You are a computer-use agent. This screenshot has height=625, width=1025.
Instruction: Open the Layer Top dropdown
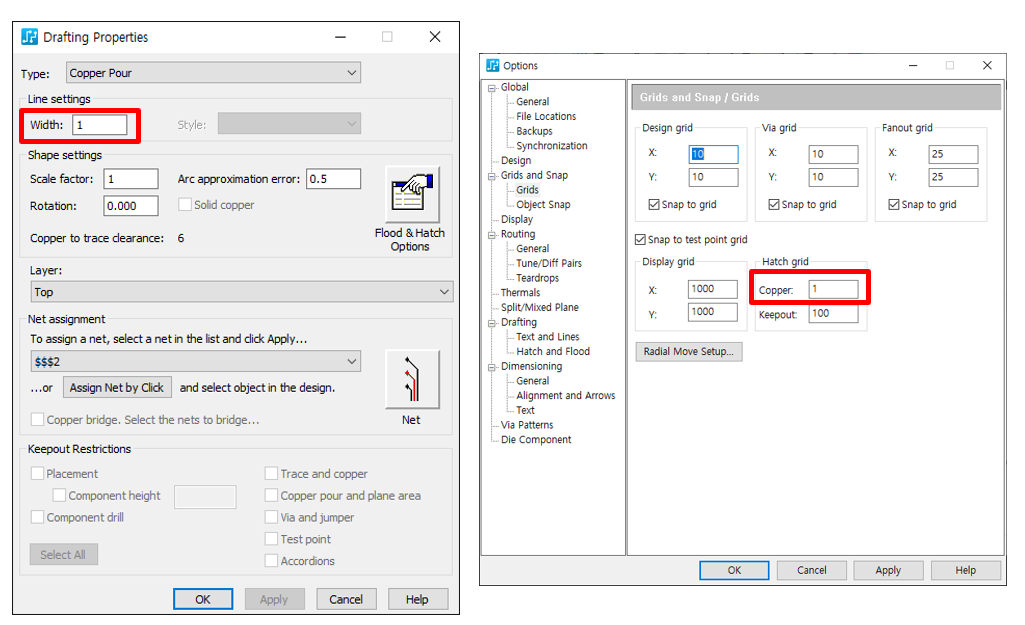(x=242, y=292)
